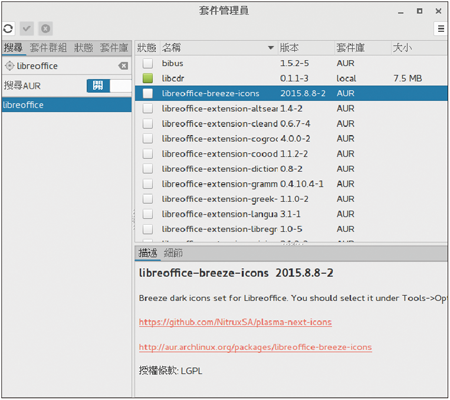Check the libreoffice-breeze-icons checkbox
Screen dimensions: 450x400
click(148, 93)
